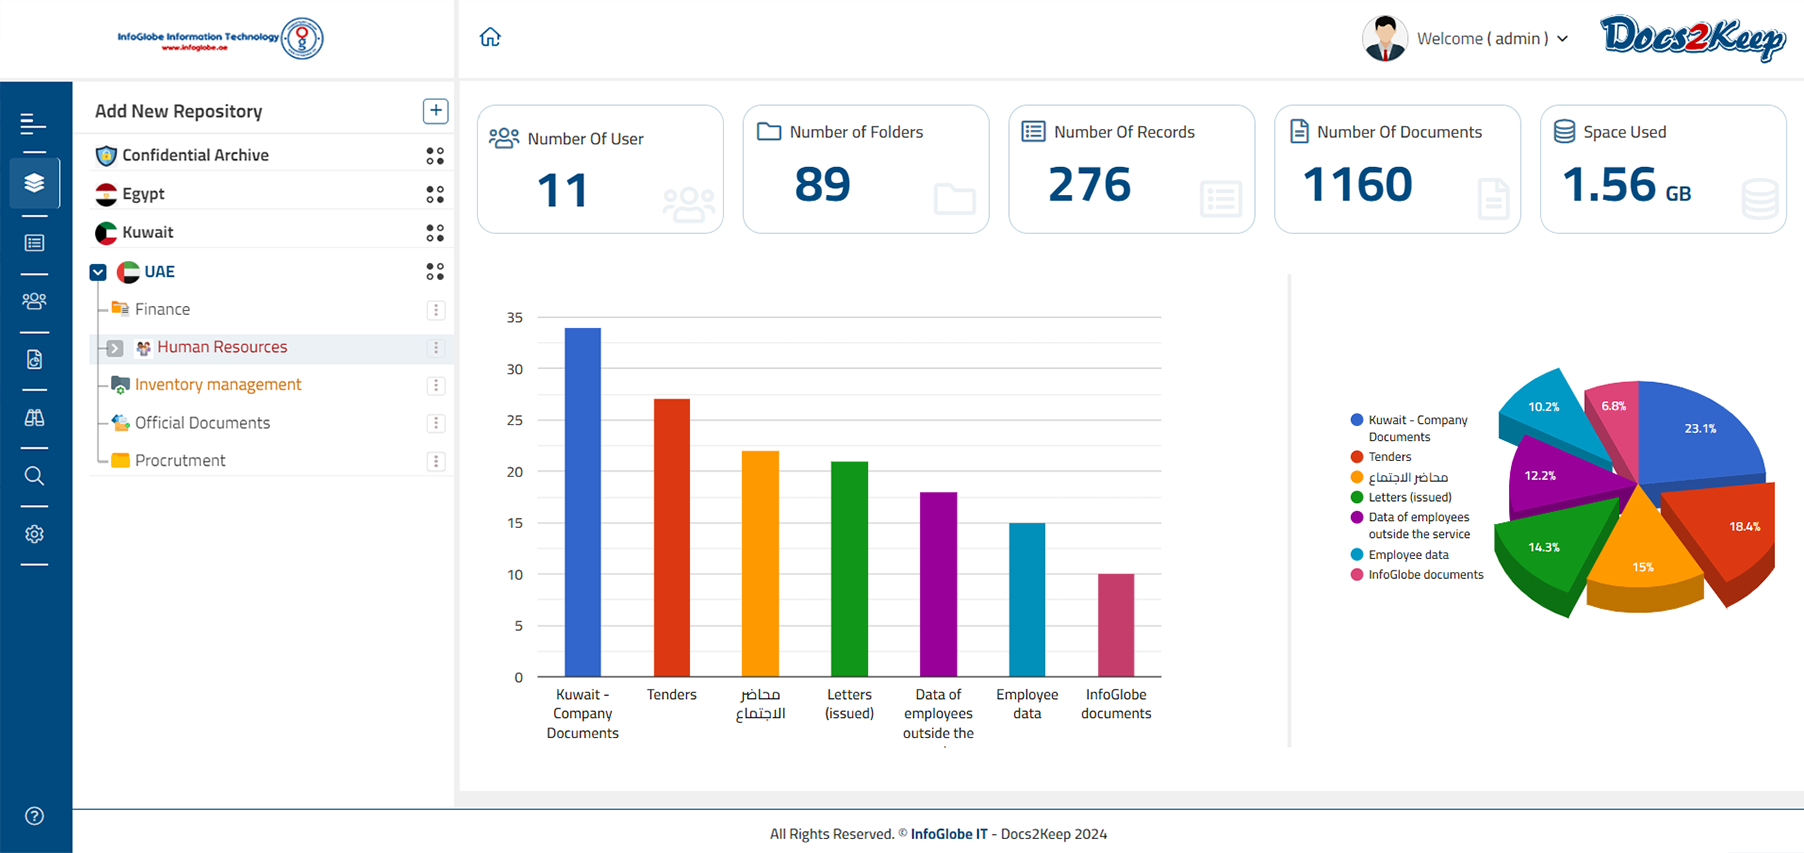Click the green Letters (issued) bar

click(849, 569)
